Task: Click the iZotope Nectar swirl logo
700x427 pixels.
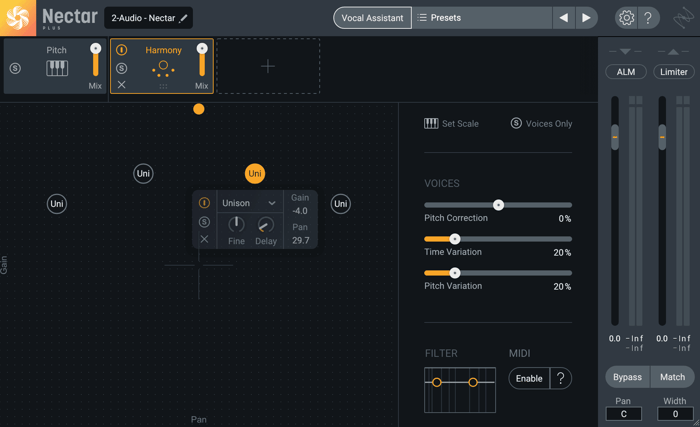Action: [18, 18]
